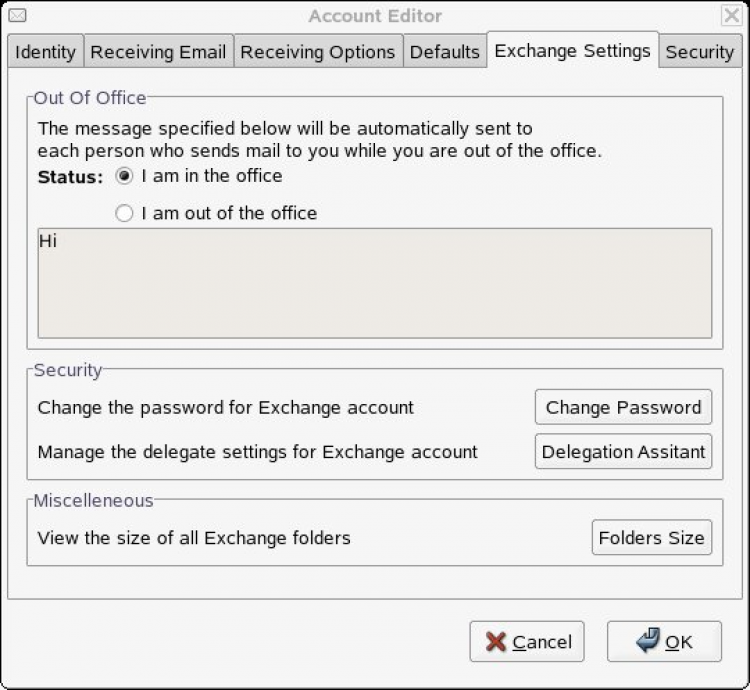Click the "Status:" label
The height and width of the screenshot is (690, 750).
[70, 177]
